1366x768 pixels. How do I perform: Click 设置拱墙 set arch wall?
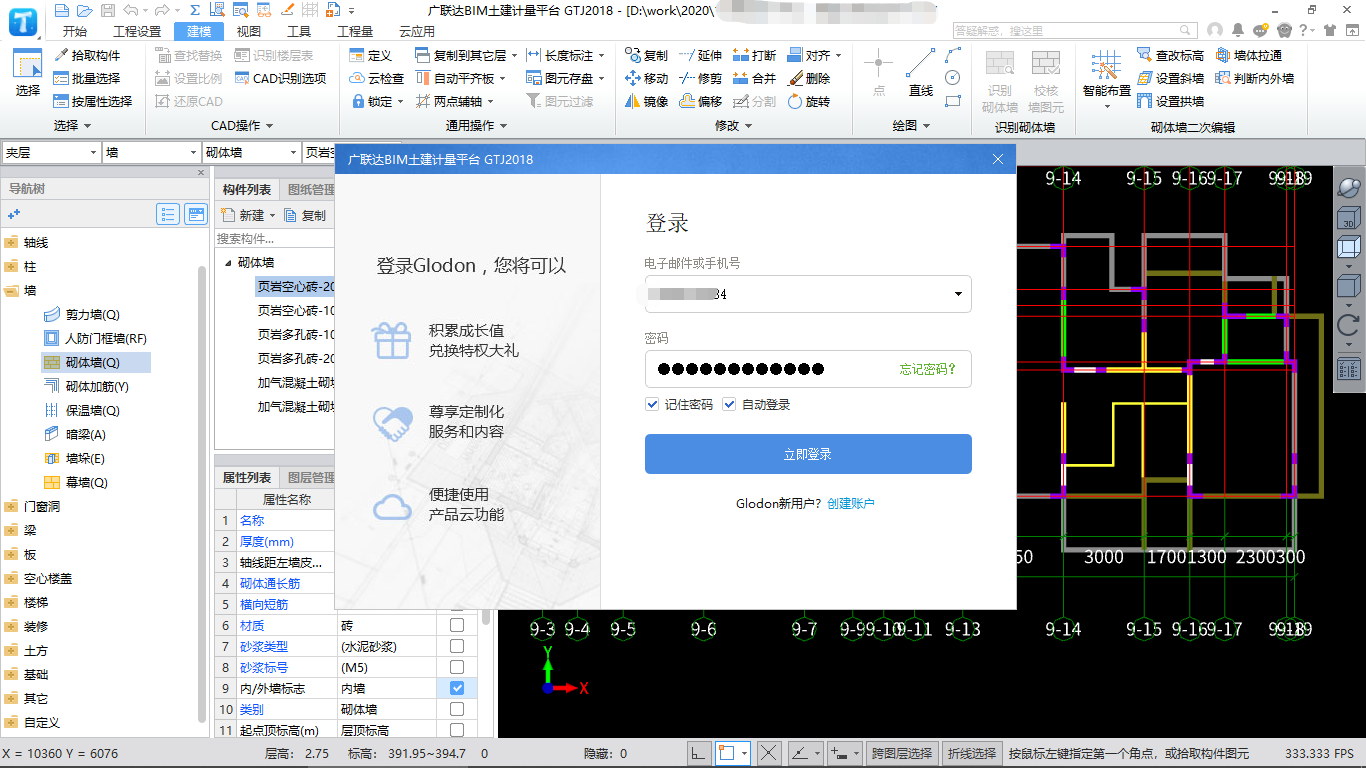(x=1171, y=101)
